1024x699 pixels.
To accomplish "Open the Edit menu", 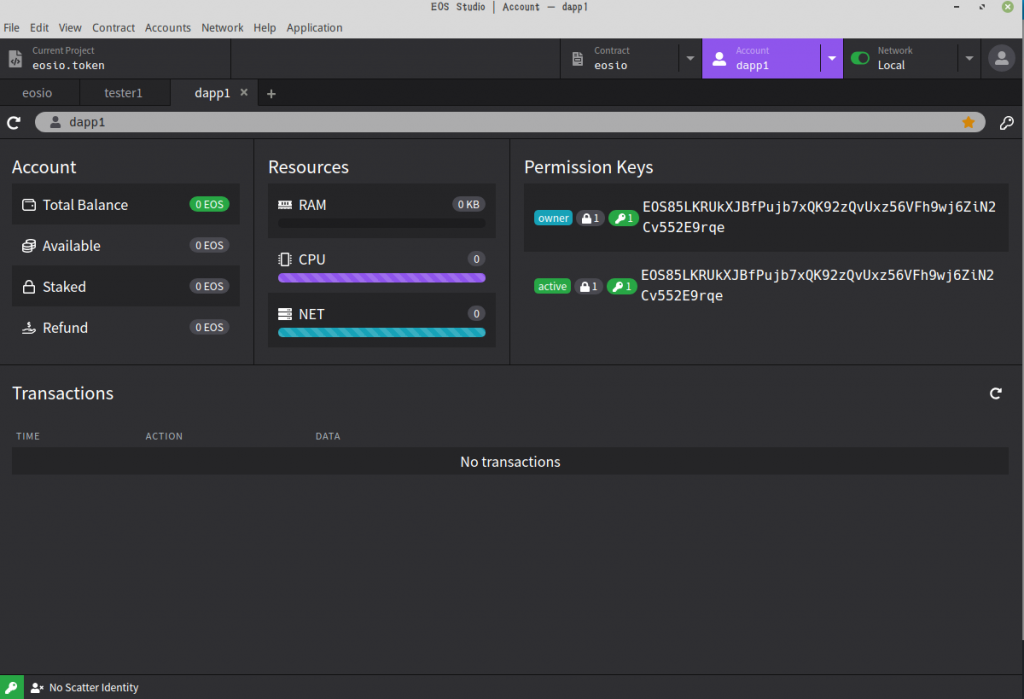I will [x=39, y=27].
